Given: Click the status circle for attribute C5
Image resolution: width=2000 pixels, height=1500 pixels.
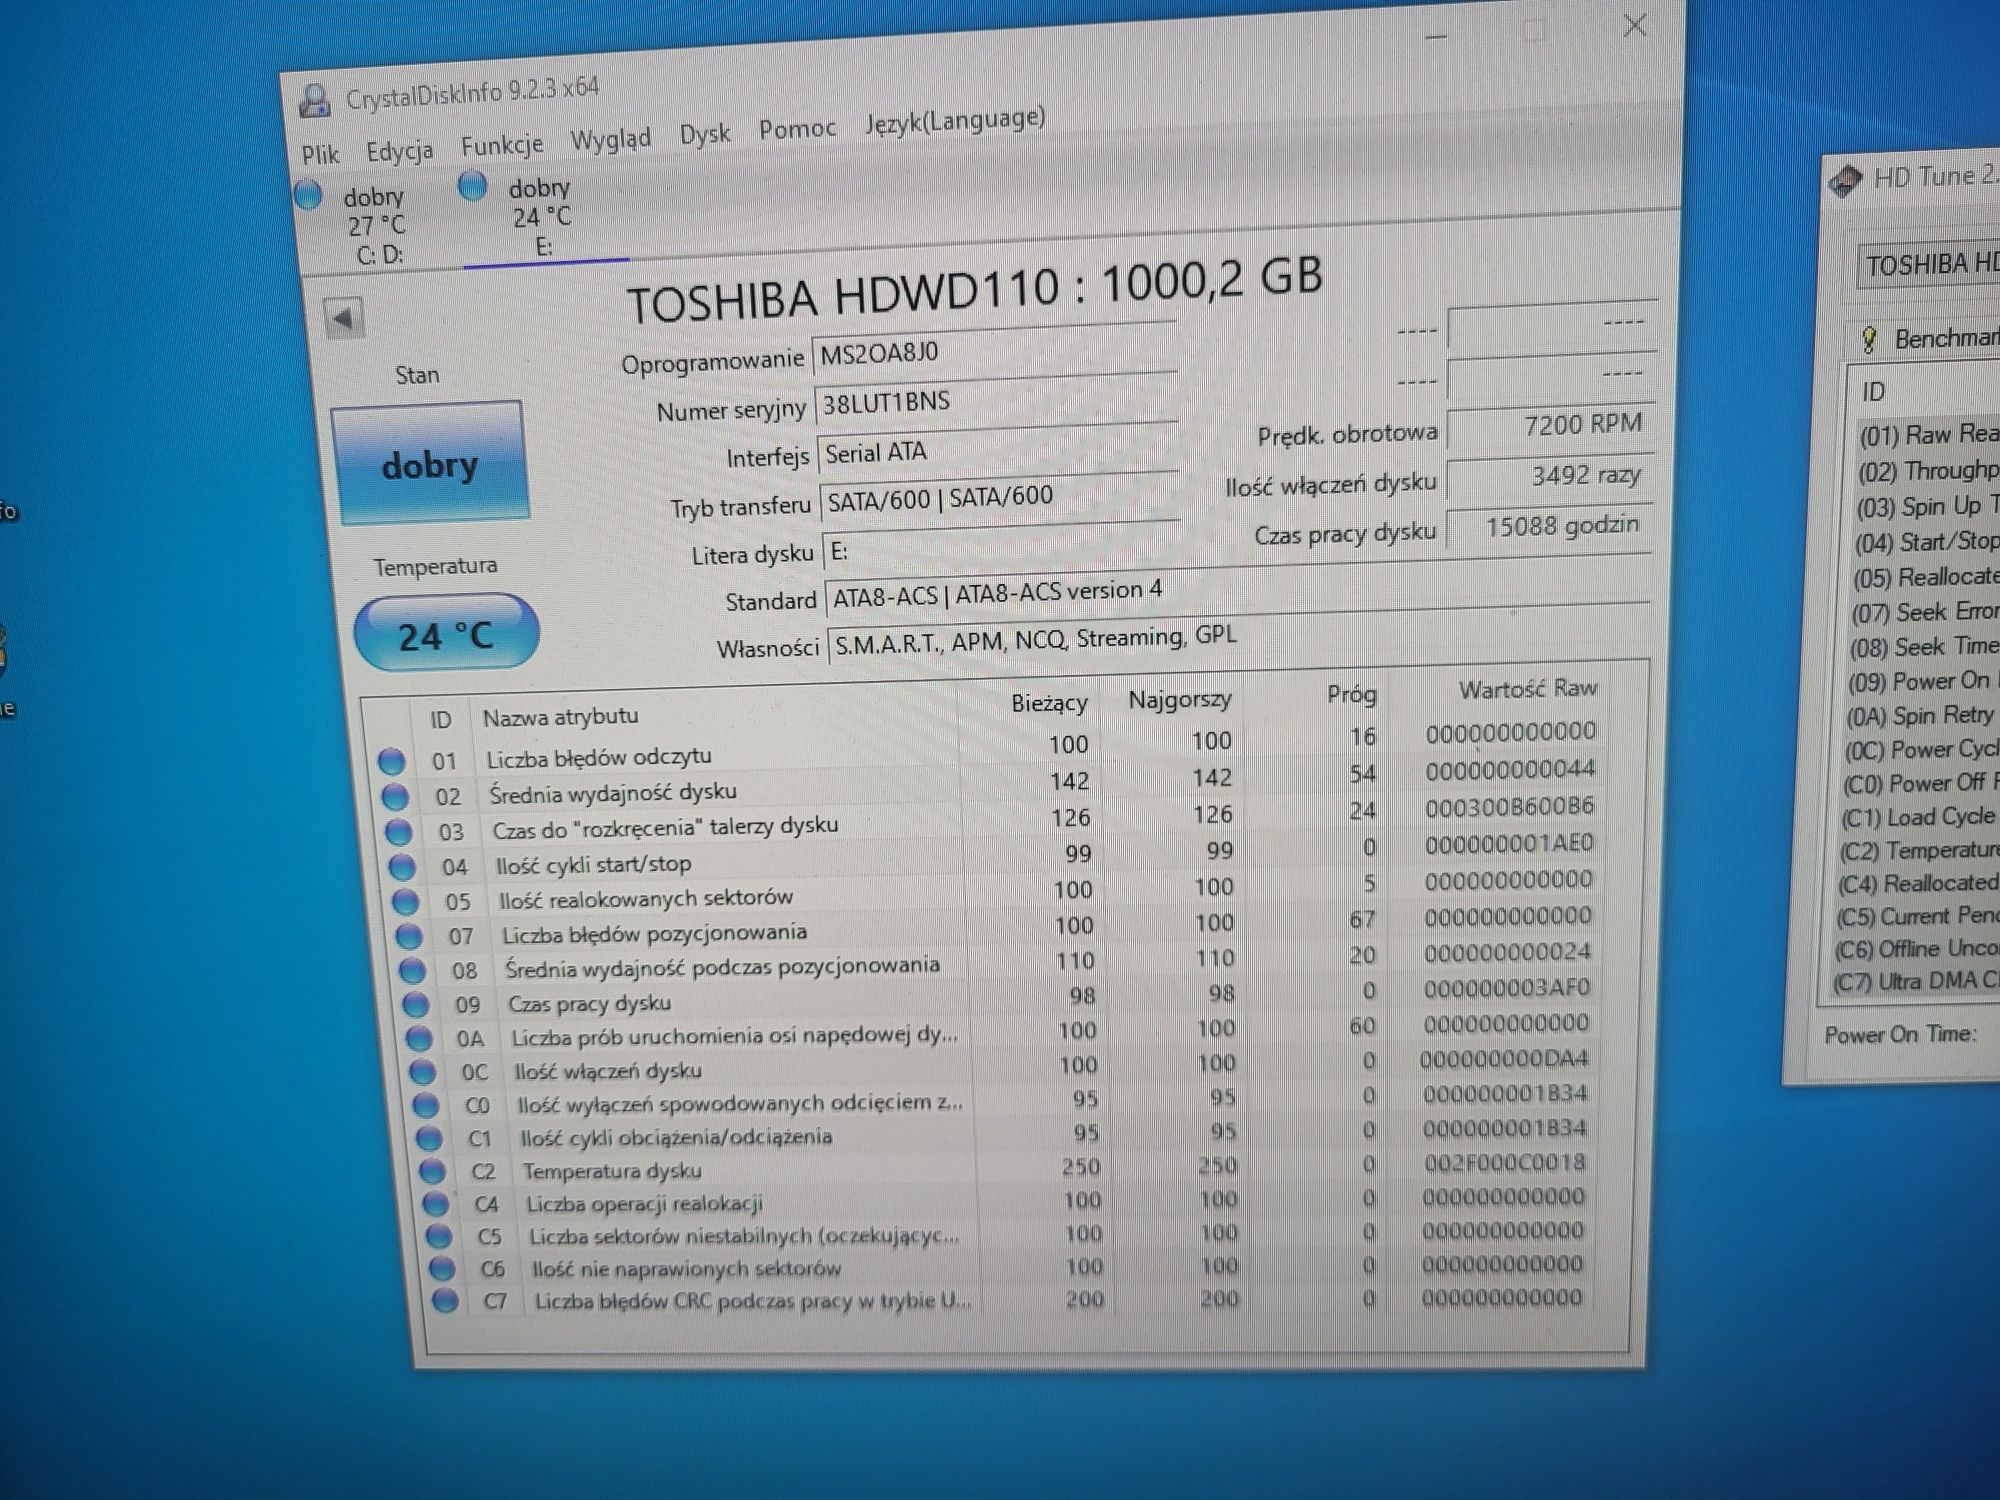Looking at the screenshot, I should pyautogui.click(x=438, y=1236).
